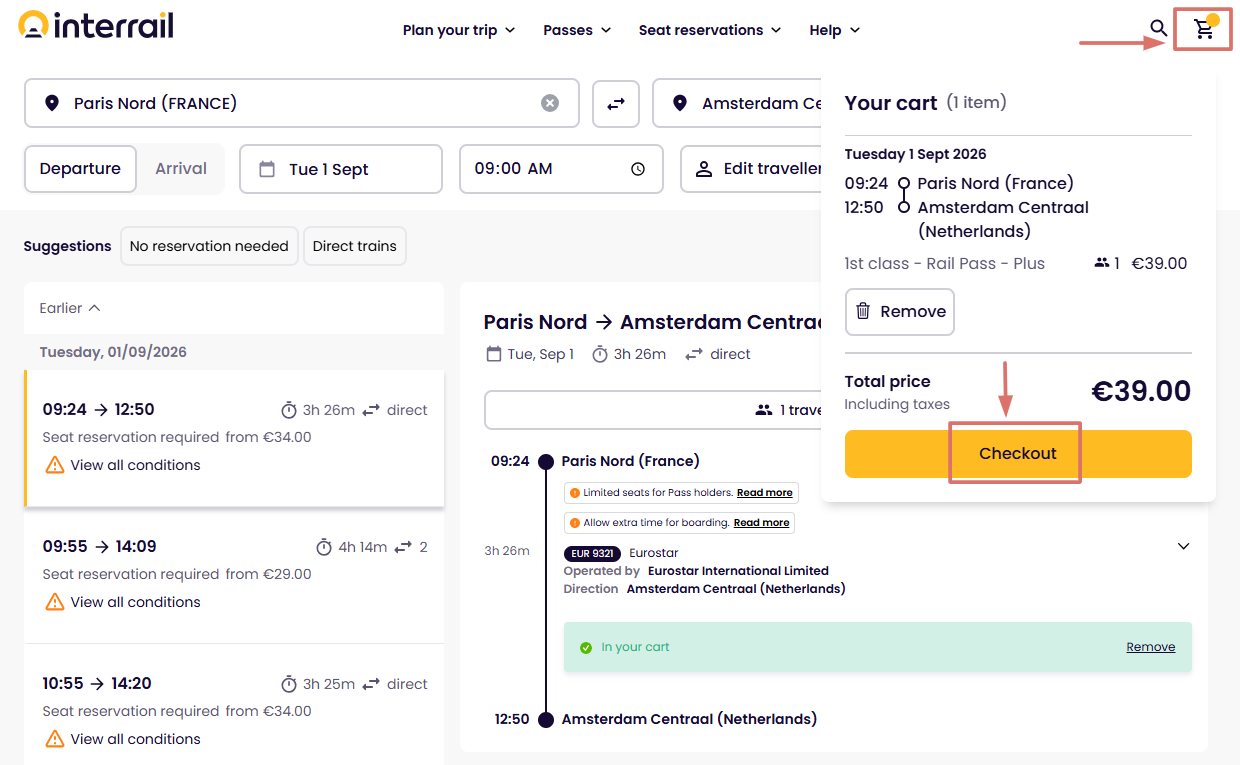Viewport: 1240px width, 765px height.
Task: Click the travellers icon in the cart price row
Action: click(1102, 263)
